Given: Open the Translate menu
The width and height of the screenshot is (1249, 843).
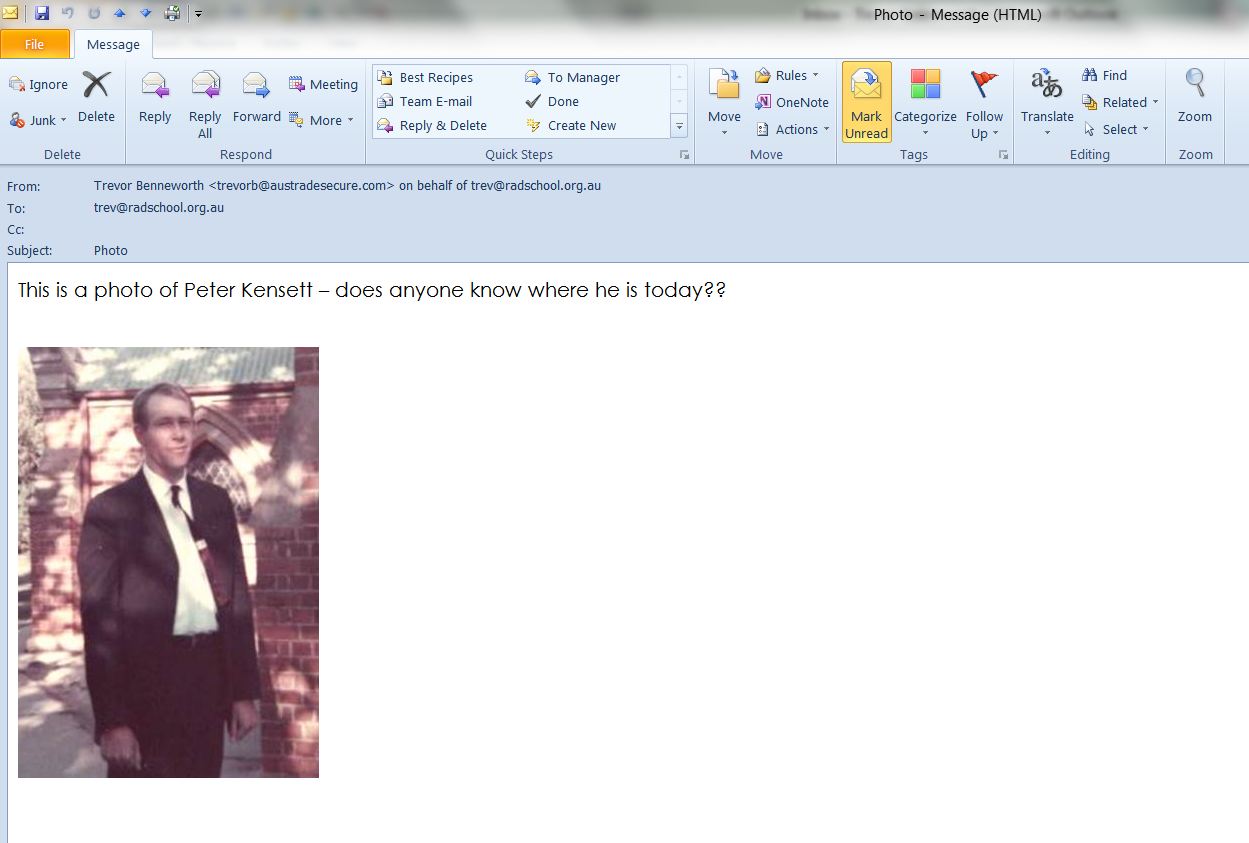Looking at the screenshot, I should tap(1047, 104).
